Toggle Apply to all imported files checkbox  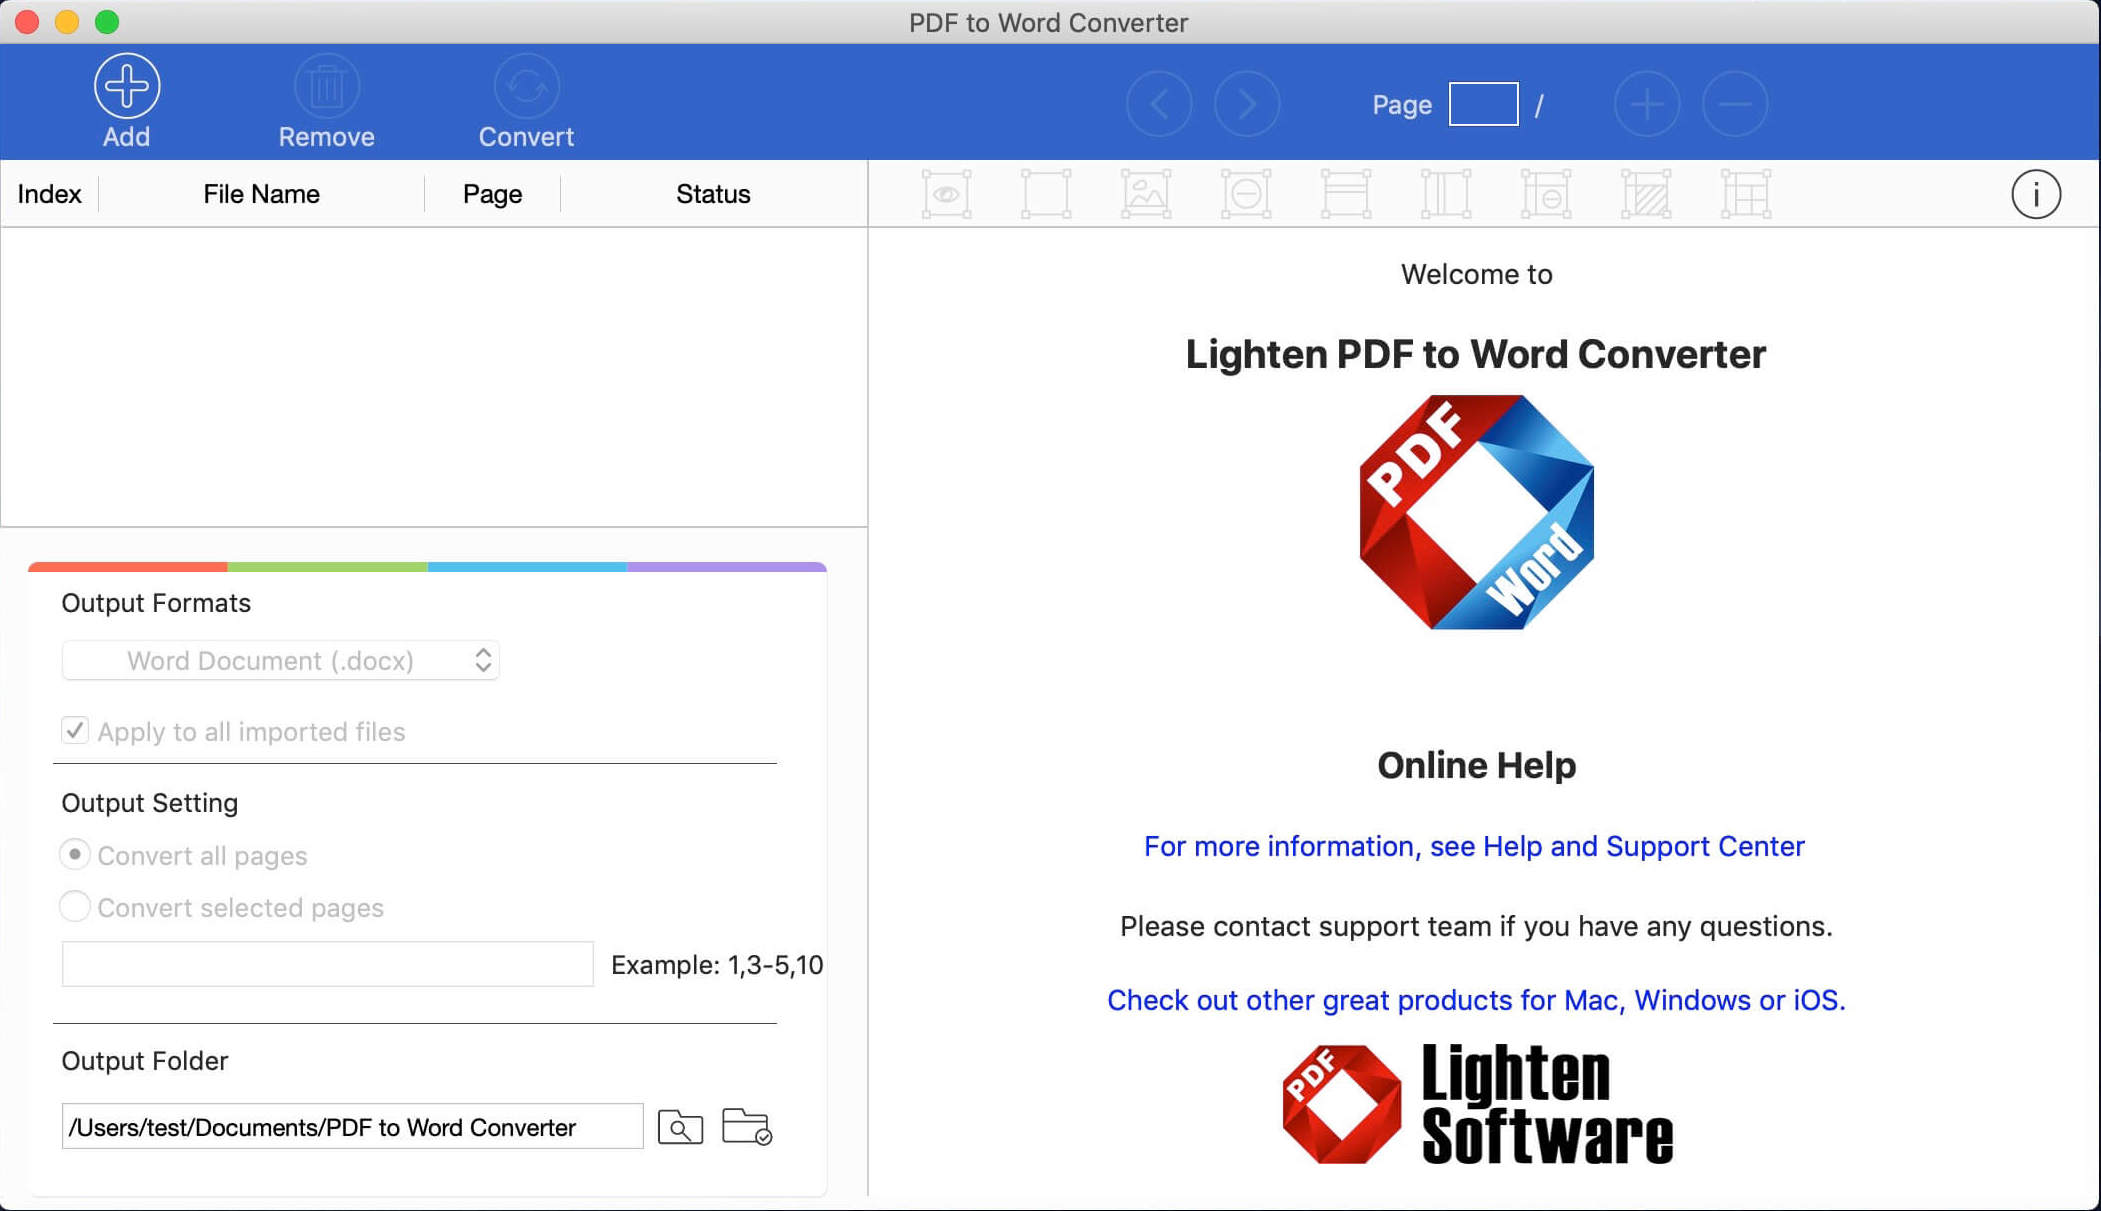pos(75,730)
